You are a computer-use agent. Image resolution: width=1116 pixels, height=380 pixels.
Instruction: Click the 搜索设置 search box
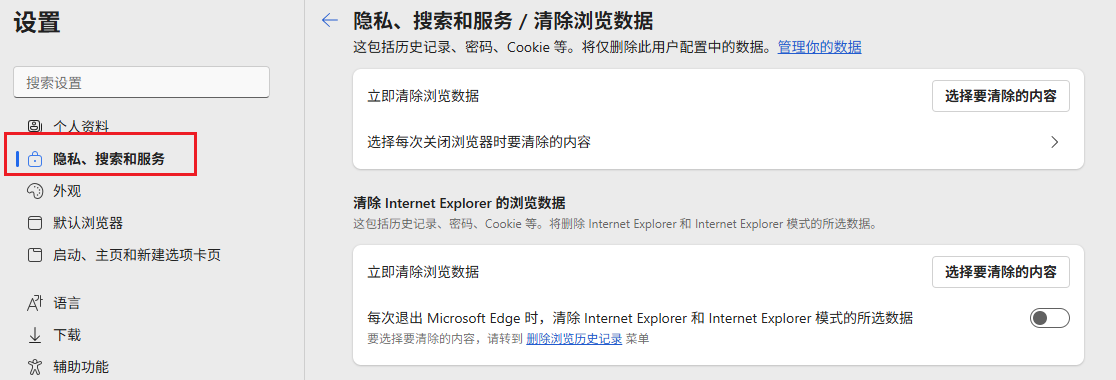coord(142,83)
